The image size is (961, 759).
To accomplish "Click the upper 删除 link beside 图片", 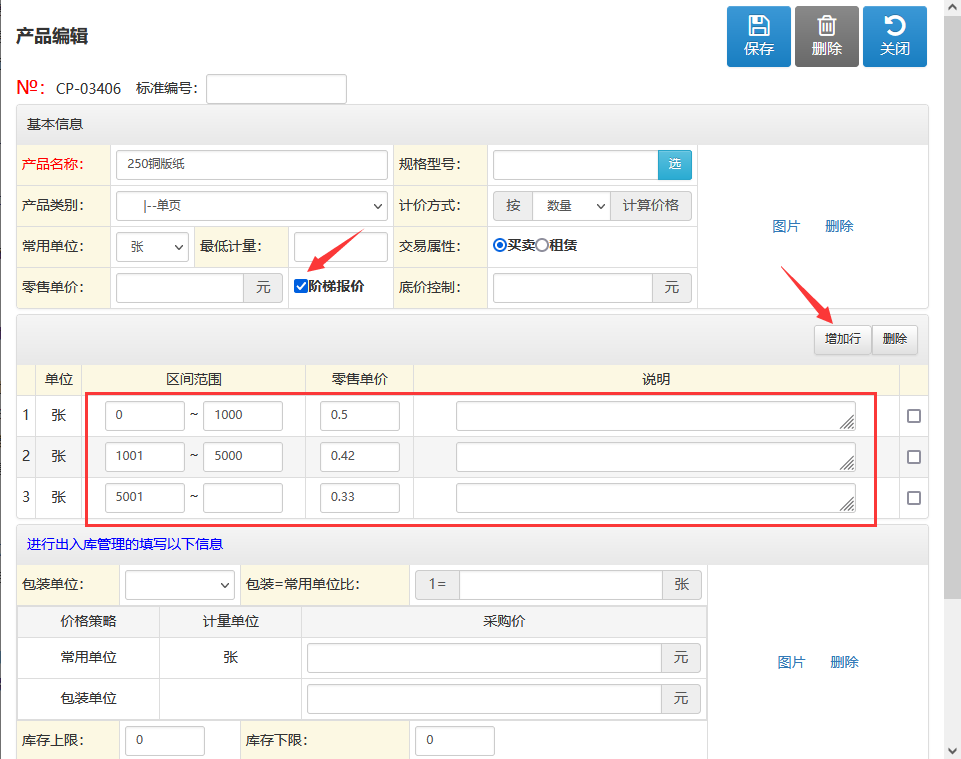I will tap(839, 226).
